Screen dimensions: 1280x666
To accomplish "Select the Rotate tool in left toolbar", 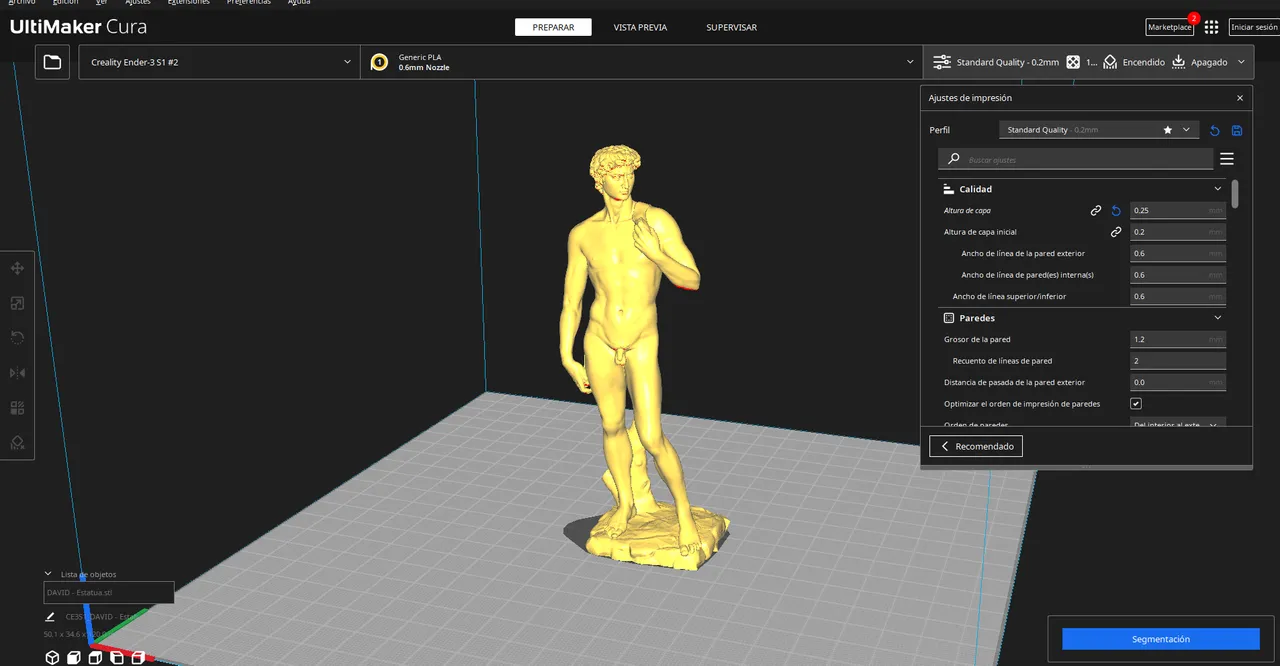I will coord(17,338).
